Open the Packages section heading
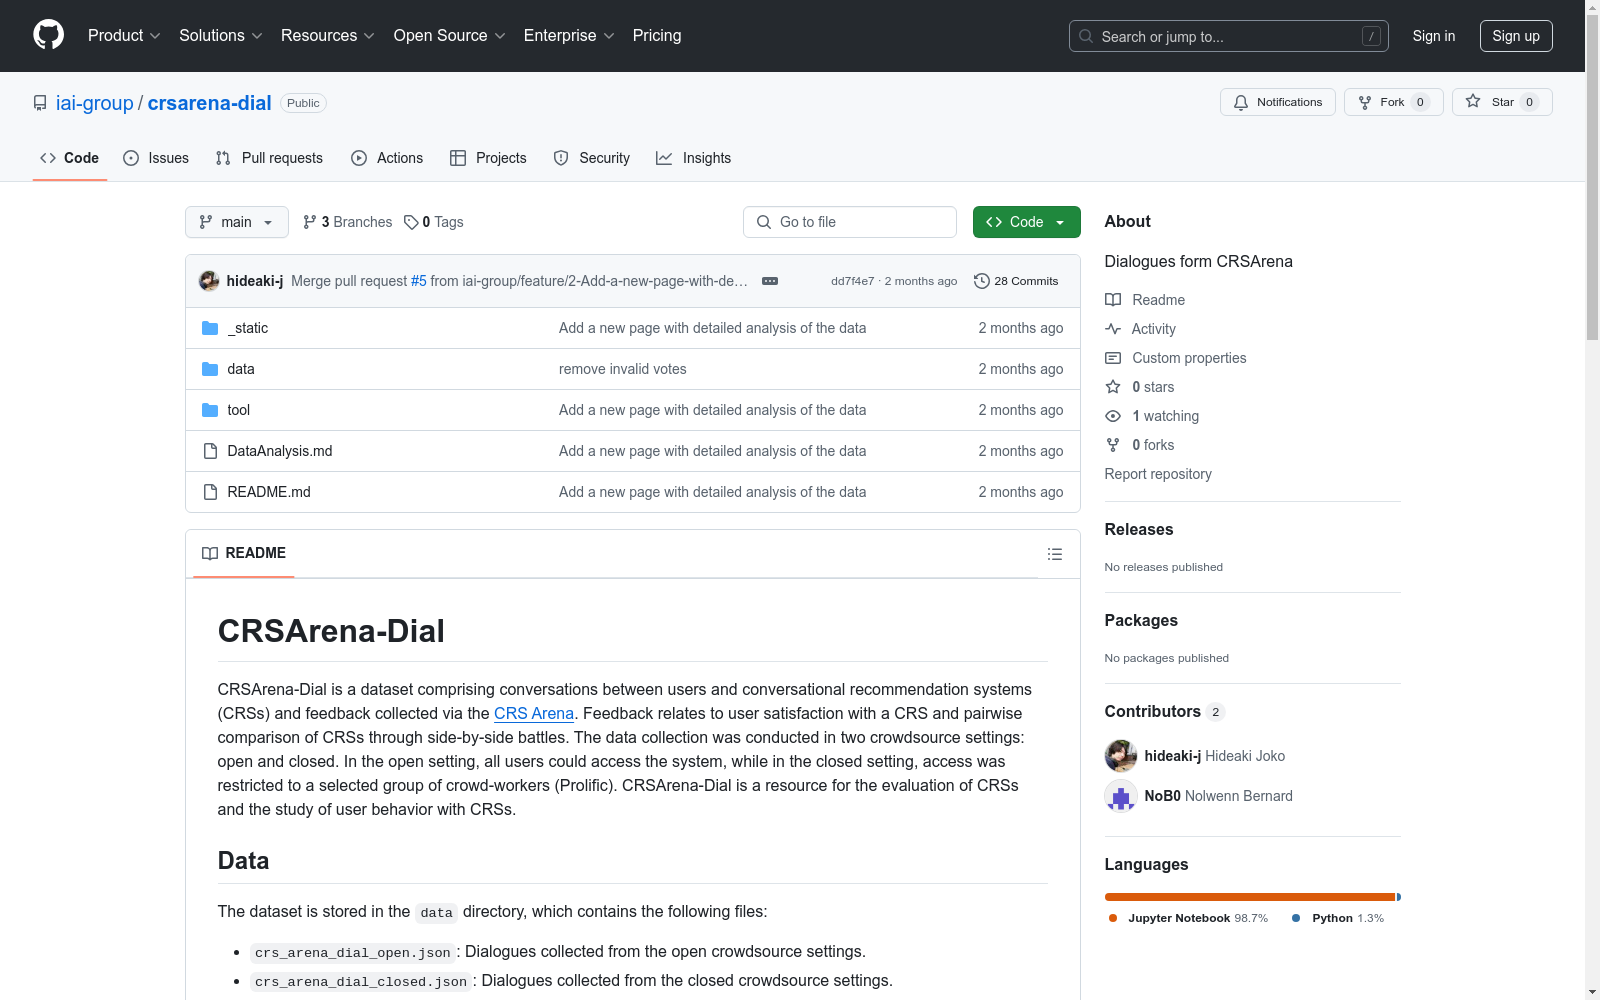Image resolution: width=1600 pixels, height=1000 pixels. click(1141, 621)
